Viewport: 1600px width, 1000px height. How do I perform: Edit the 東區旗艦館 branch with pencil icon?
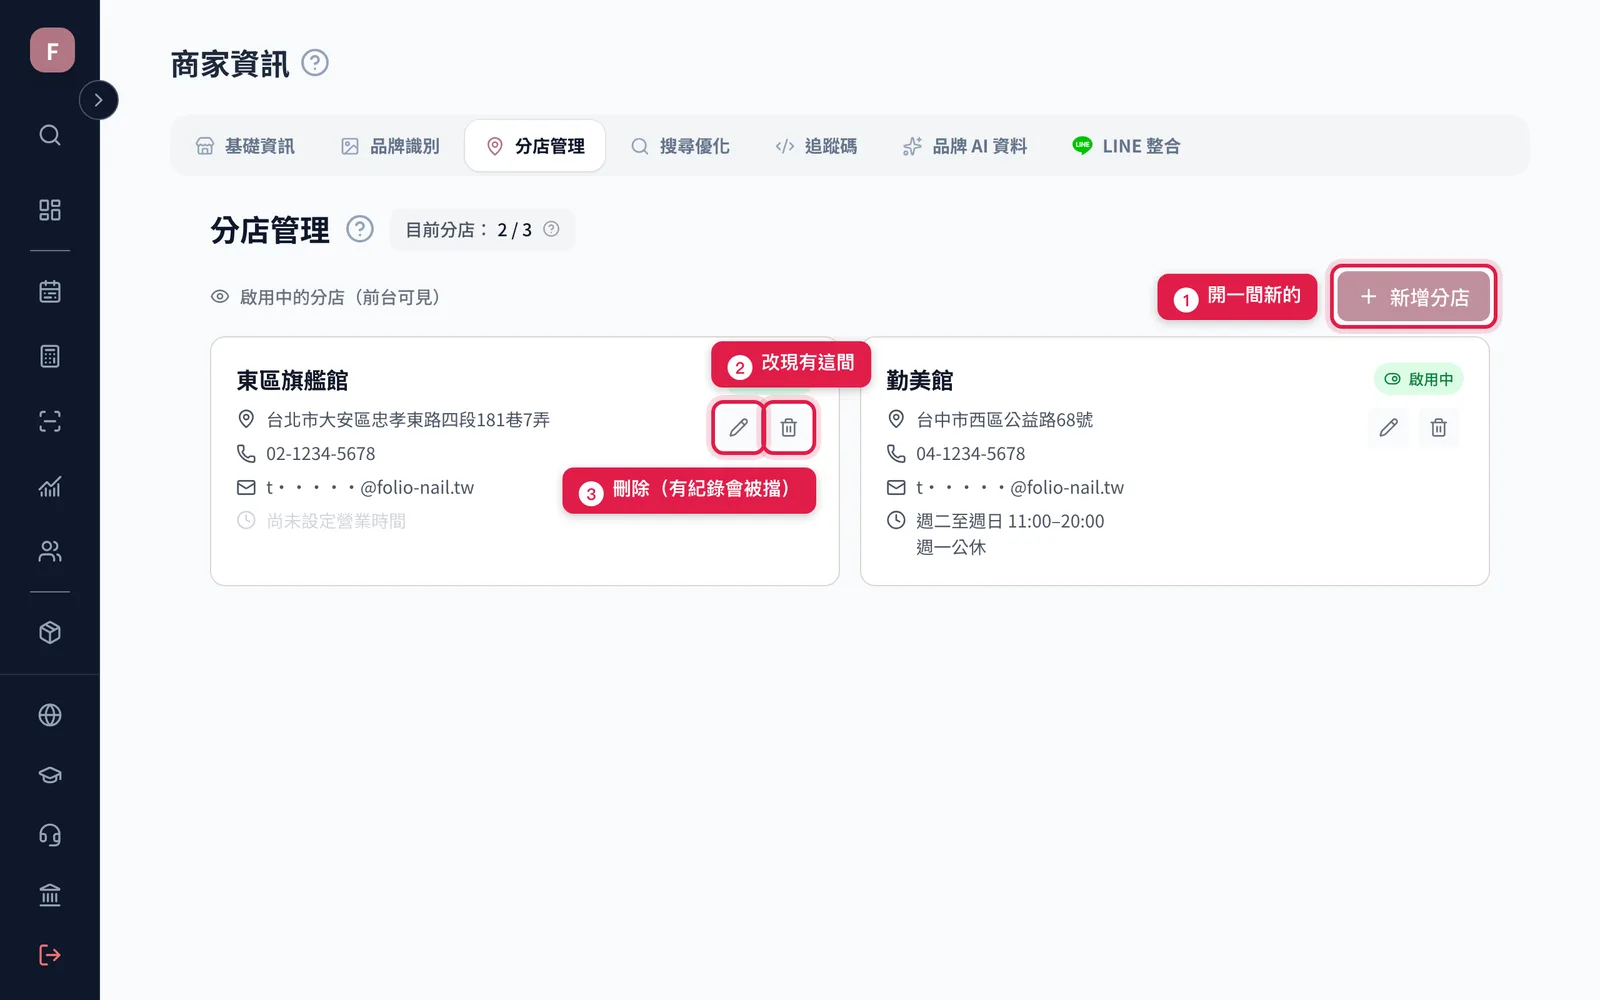click(x=739, y=428)
